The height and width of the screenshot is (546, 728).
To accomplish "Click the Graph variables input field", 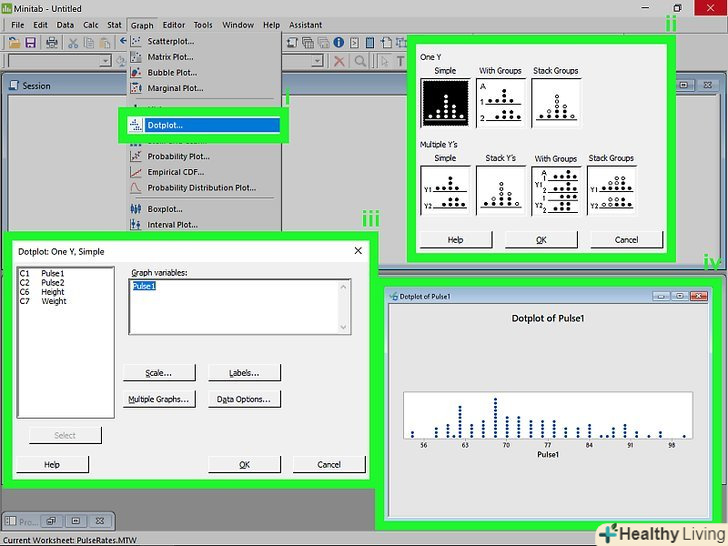I will coord(240,306).
